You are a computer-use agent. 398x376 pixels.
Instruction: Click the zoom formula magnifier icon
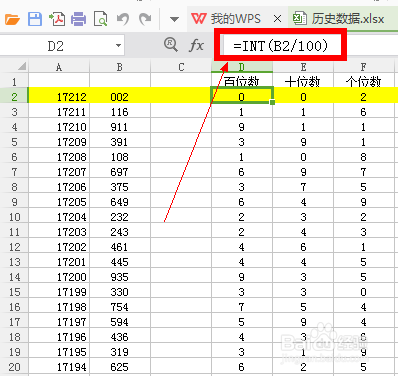pyautogui.click(x=171, y=45)
